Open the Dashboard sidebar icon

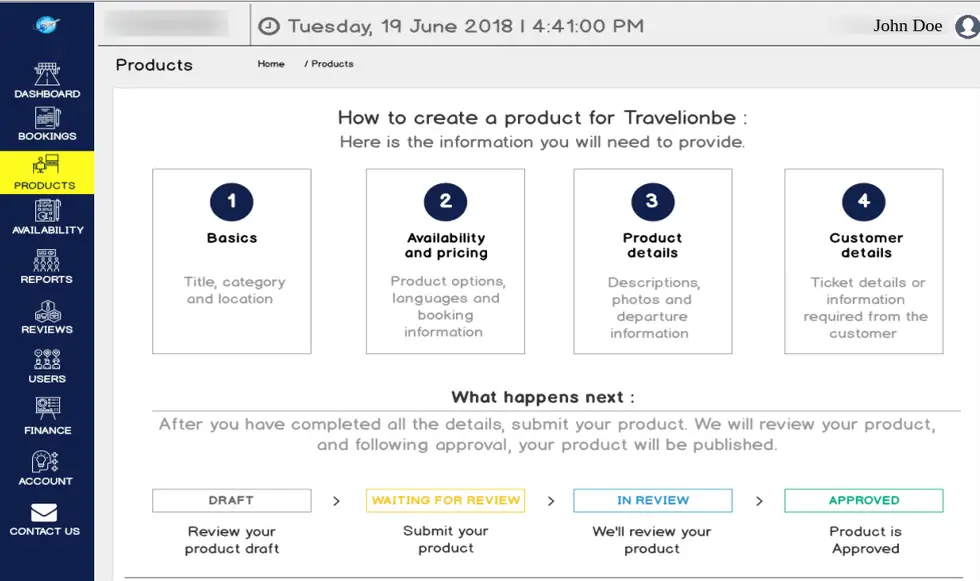tap(47, 74)
